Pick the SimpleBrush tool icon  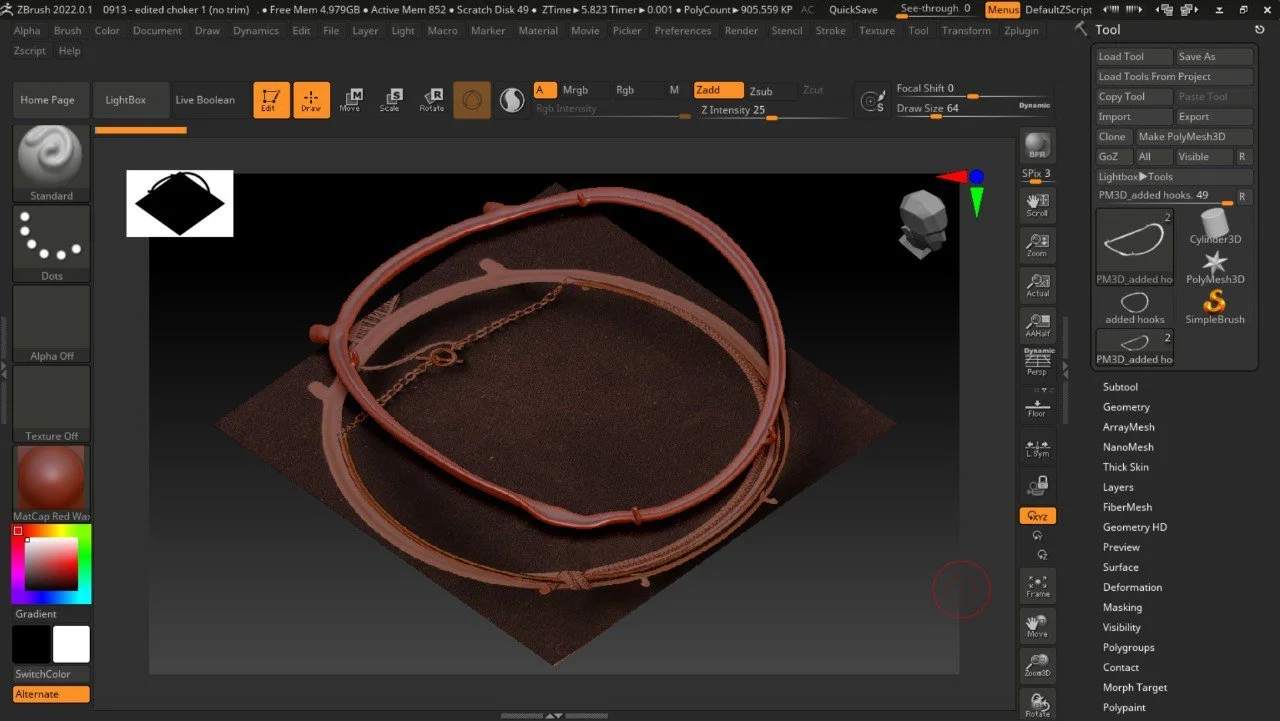(1215, 306)
